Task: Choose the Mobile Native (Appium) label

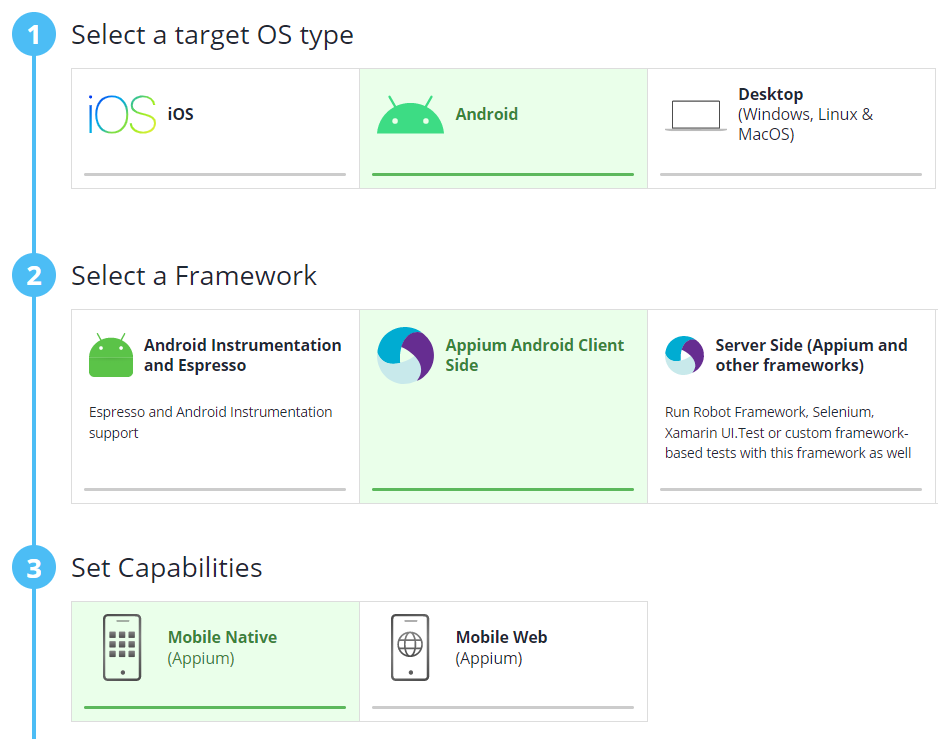Action: pyautogui.click(x=222, y=647)
